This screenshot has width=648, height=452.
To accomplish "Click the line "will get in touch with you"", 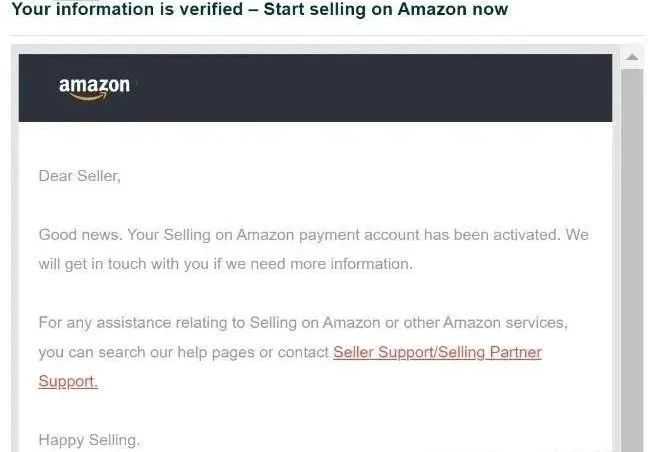I will pos(124,264).
